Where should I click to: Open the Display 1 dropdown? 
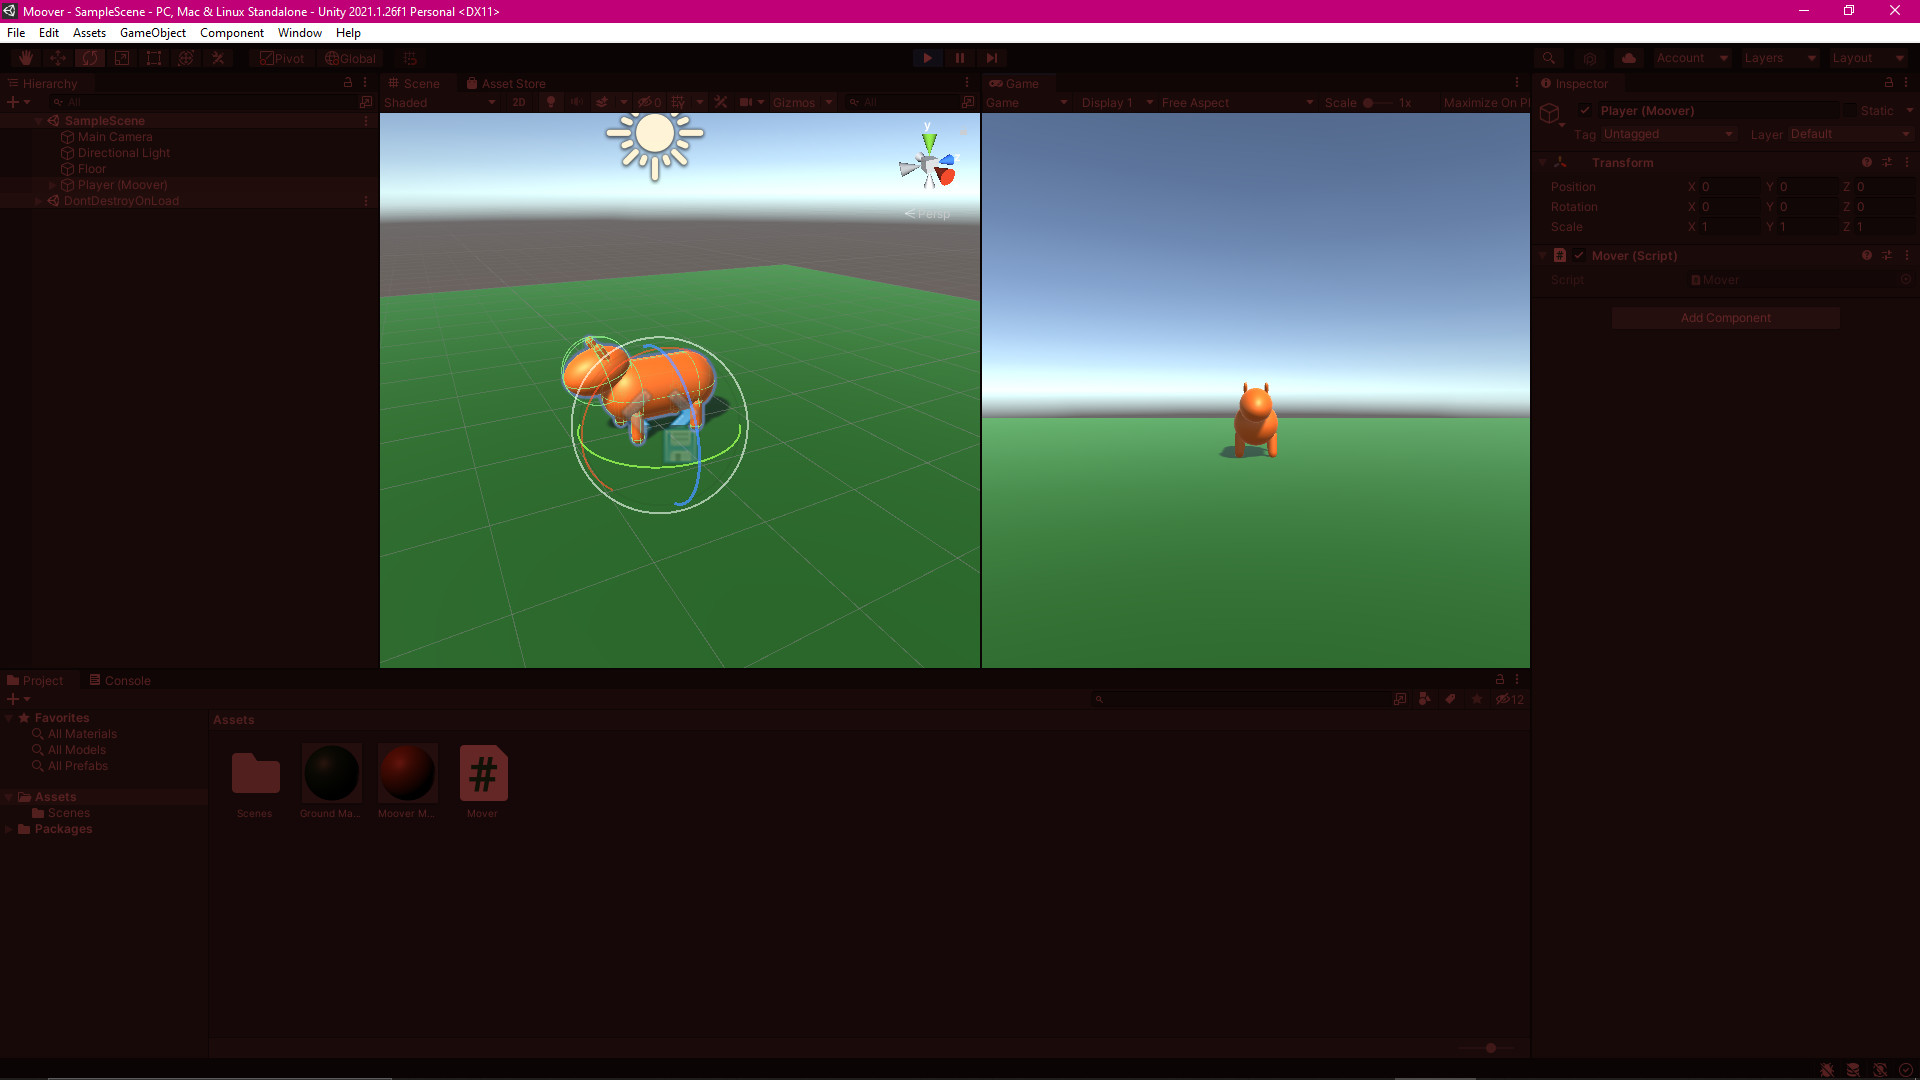pos(1116,102)
